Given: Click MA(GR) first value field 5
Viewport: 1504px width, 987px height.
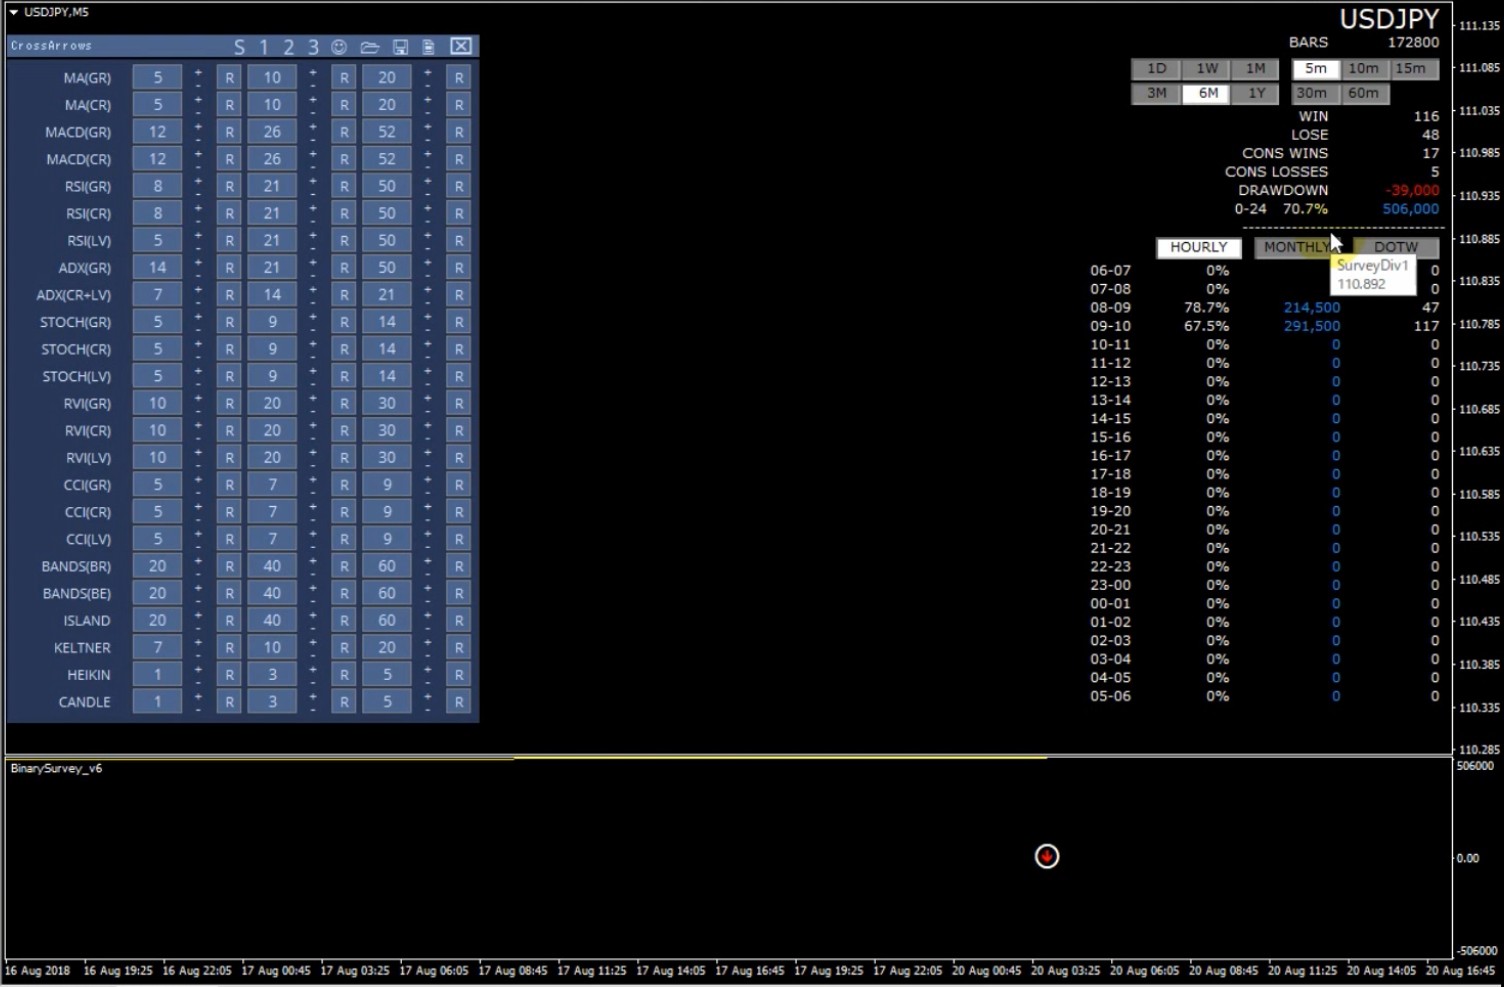Looking at the screenshot, I should tap(157, 77).
